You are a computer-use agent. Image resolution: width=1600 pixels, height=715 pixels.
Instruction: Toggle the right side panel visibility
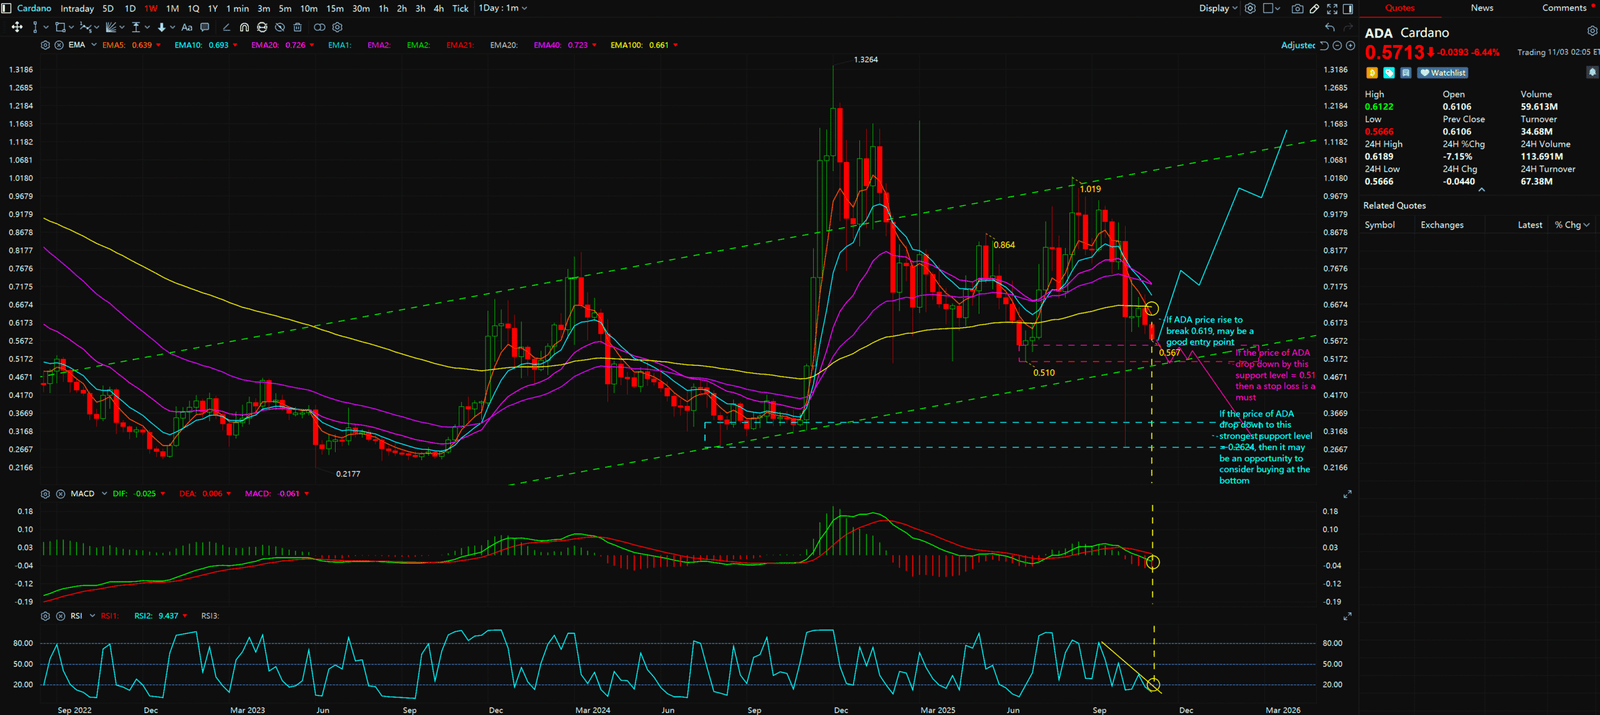1347,8
